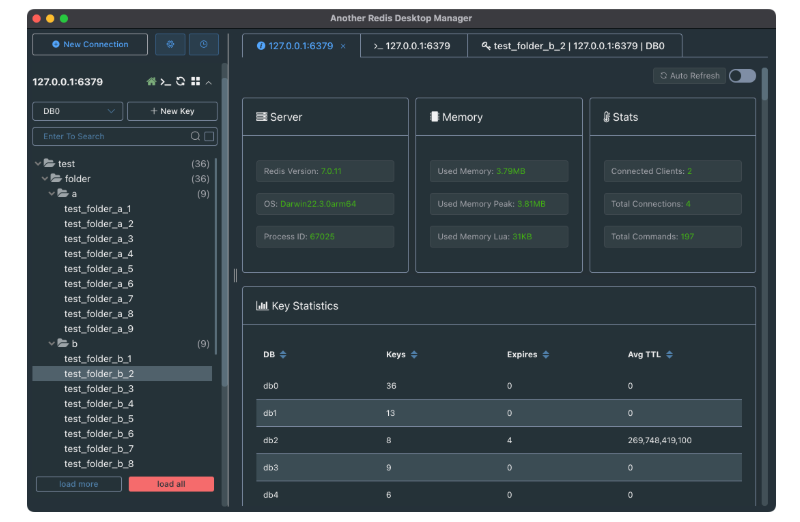Click the Total Commands 197 field

672,237
